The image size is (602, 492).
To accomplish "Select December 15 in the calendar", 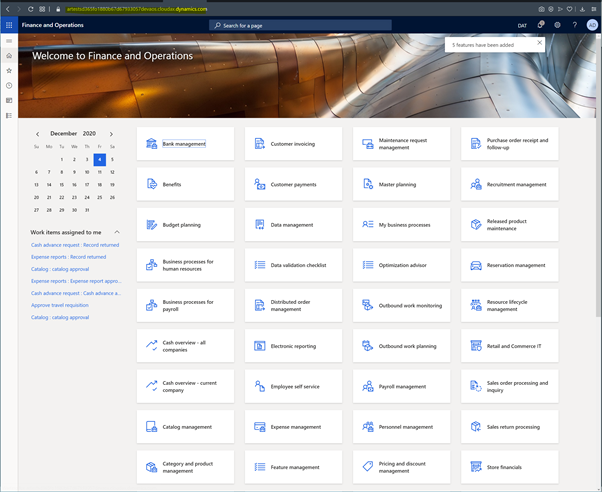I will click(62, 185).
